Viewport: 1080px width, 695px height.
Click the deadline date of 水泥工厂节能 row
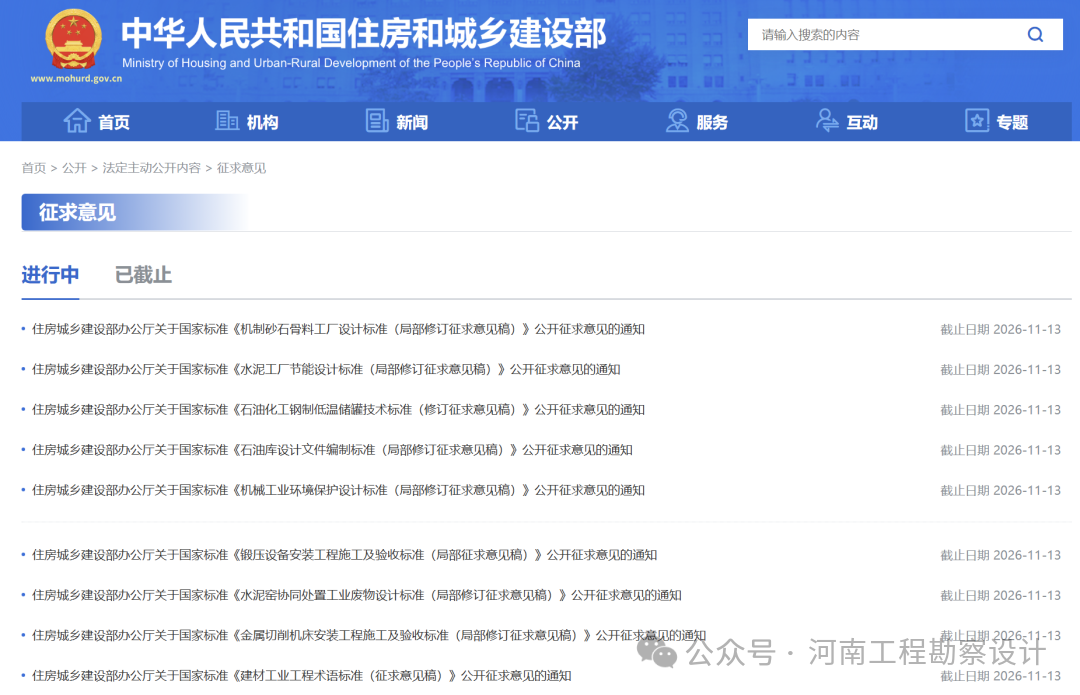pos(1001,369)
